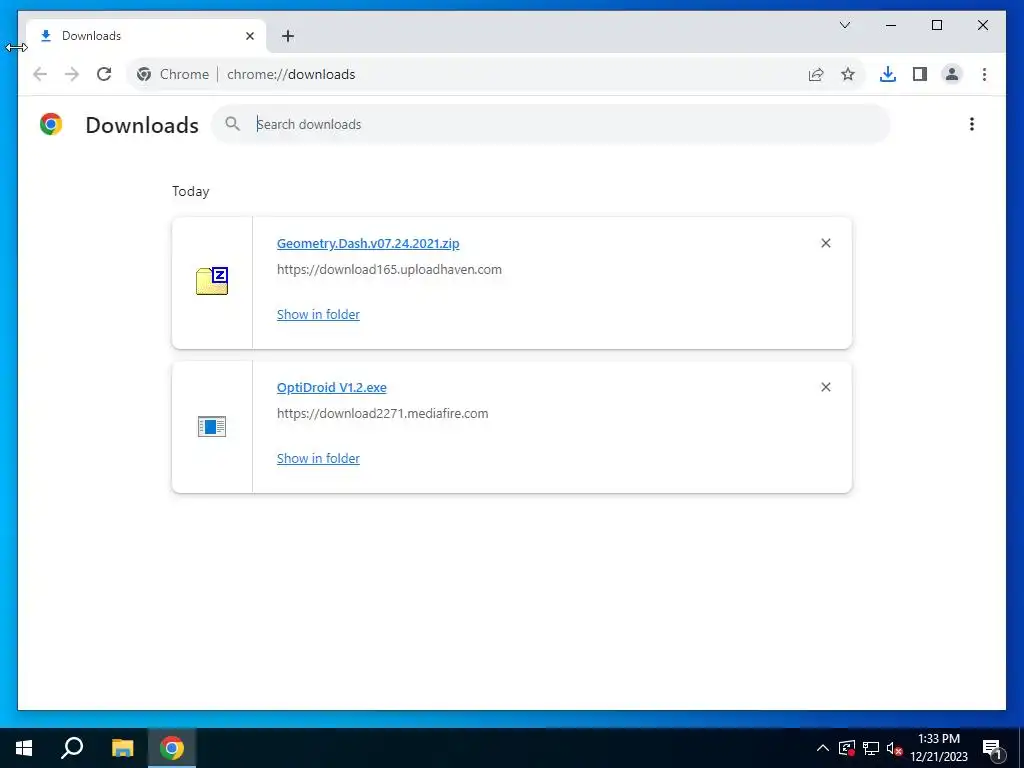Click the network icon in system tray
The image size is (1024, 768).
tap(871, 748)
